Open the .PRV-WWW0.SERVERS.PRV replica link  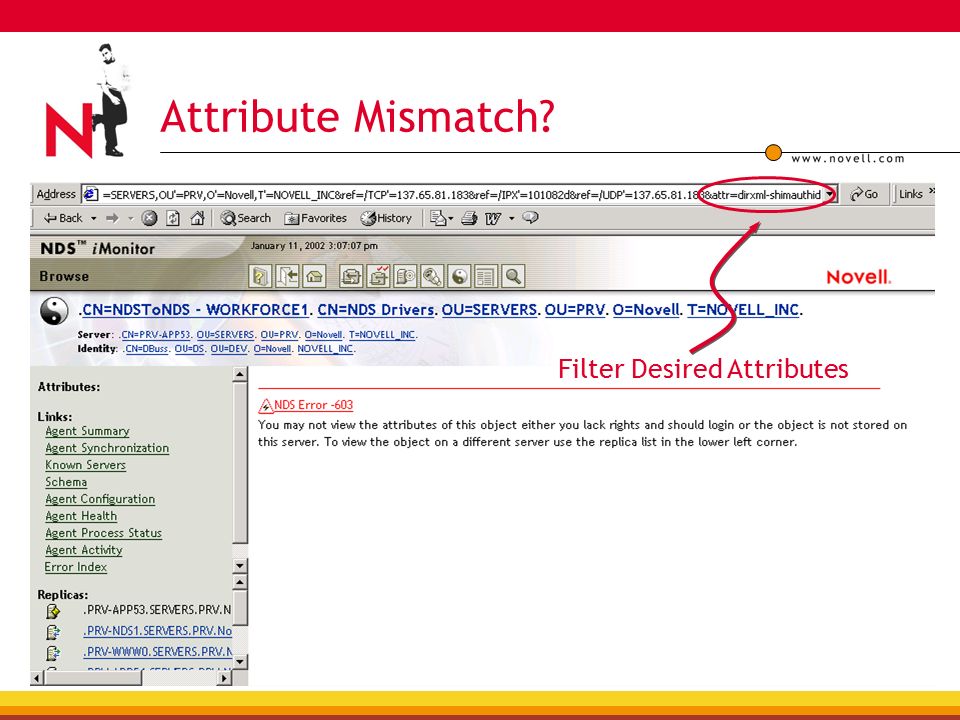coord(157,651)
